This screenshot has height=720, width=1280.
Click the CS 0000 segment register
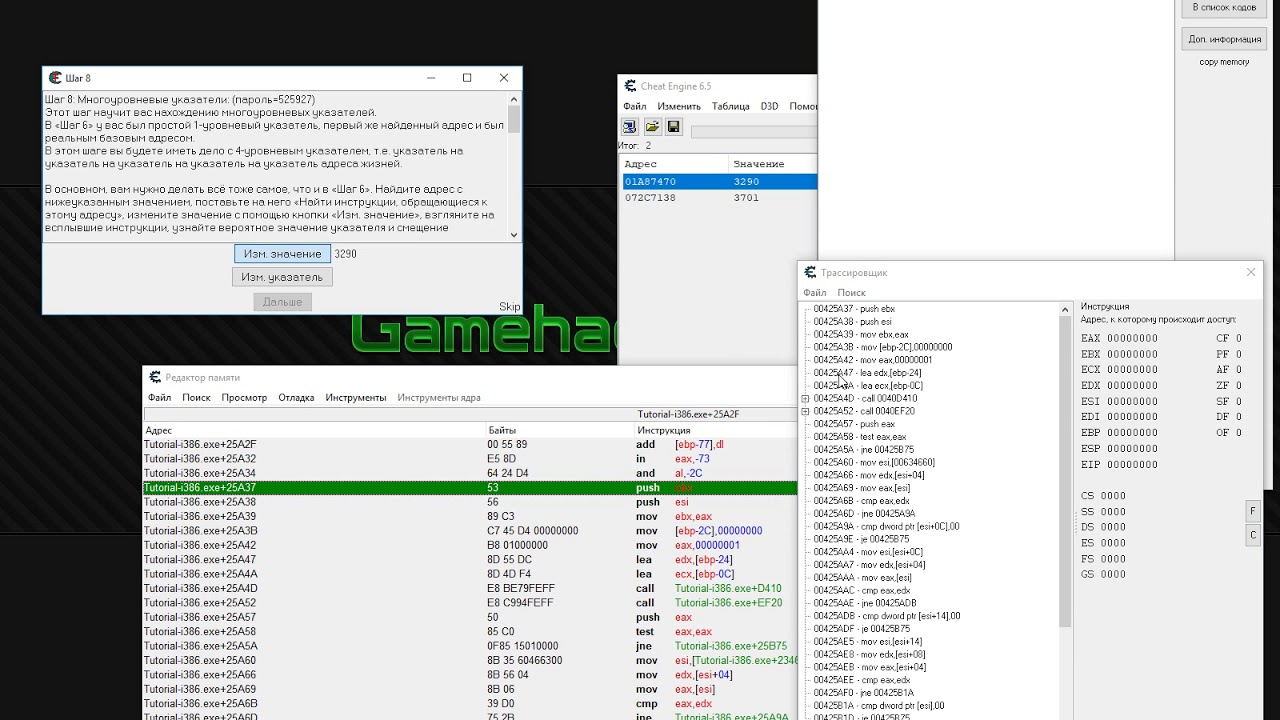[x=1103, y=496]
